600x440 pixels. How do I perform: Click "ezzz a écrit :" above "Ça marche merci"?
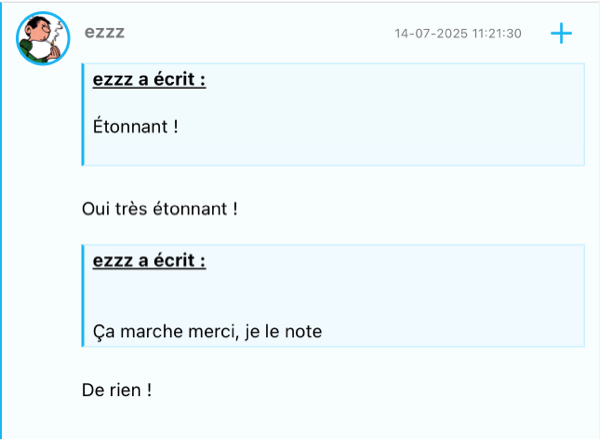coord(149,261)
